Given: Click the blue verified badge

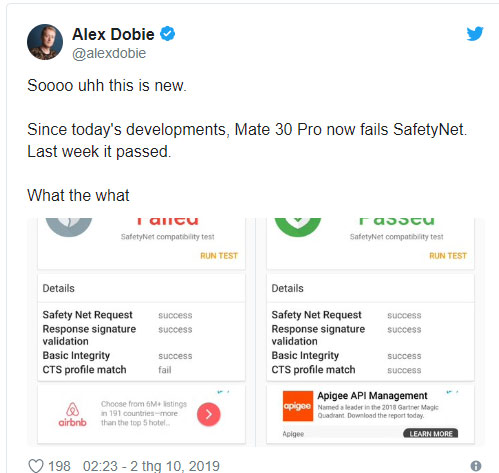Looking at the screenshot, I should (167, 34).
